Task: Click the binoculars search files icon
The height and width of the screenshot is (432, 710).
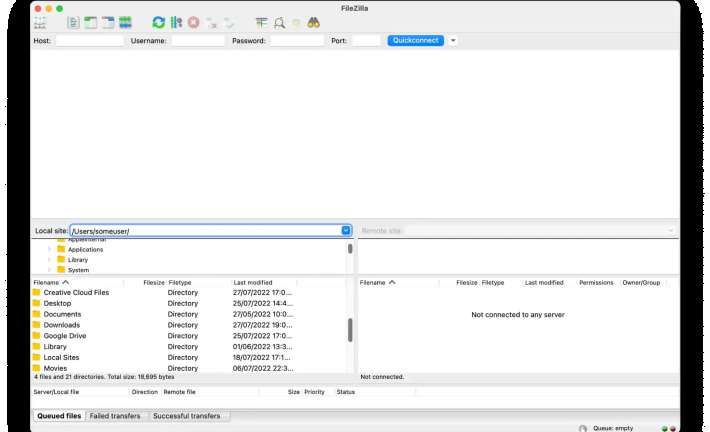Action: coord(313,23)
